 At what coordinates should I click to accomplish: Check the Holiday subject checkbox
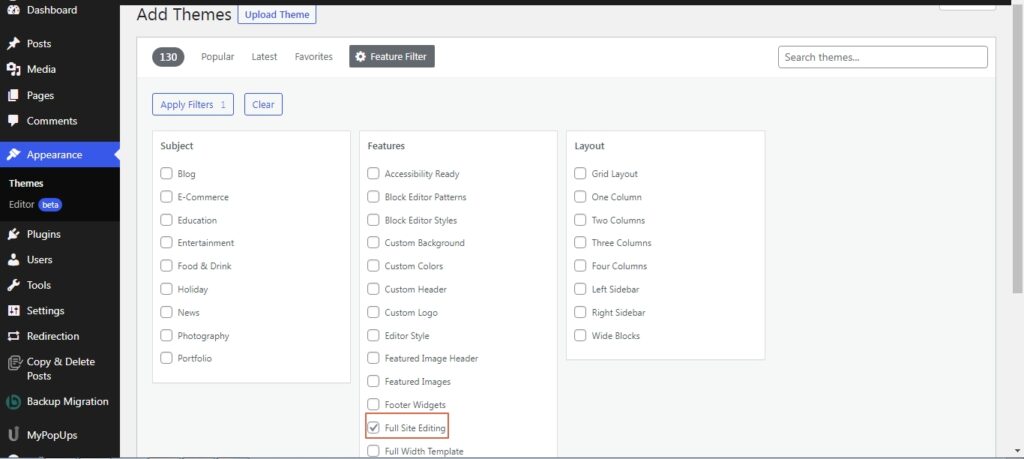167,289
